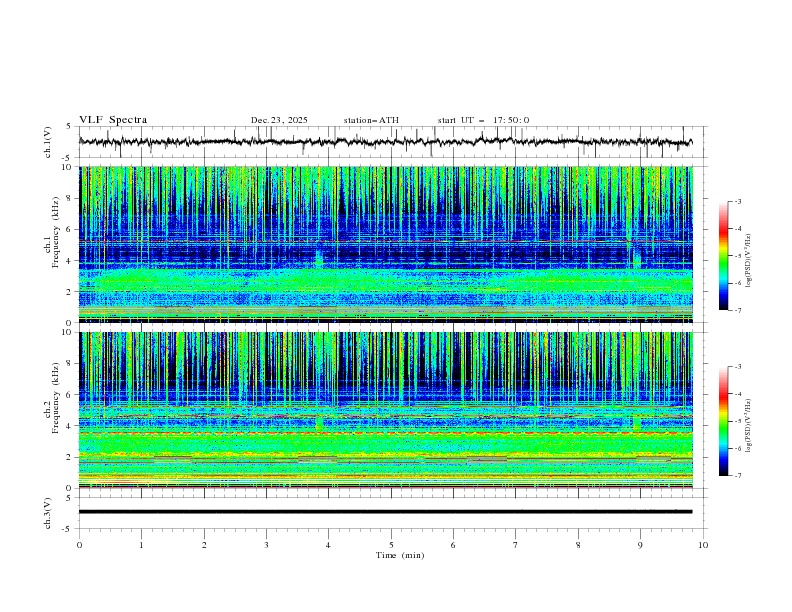Click time axis tick label '5'
Image resolution: width=792 pixels, height=612 pixels.
coord(391,545)
